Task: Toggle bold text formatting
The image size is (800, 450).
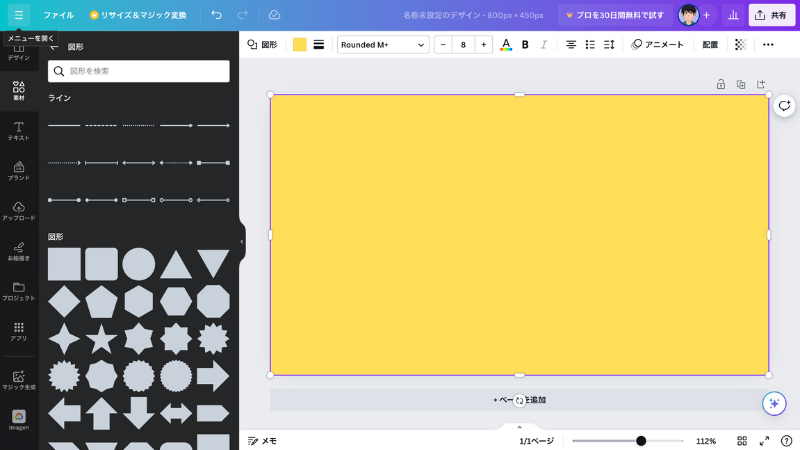Action: pos(525,45)
